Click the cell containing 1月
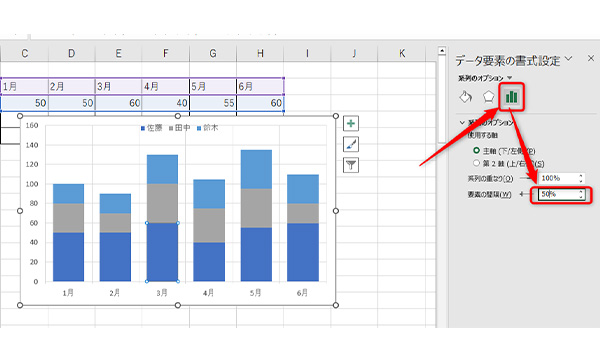The image size is (600, 360). [25, 86]
